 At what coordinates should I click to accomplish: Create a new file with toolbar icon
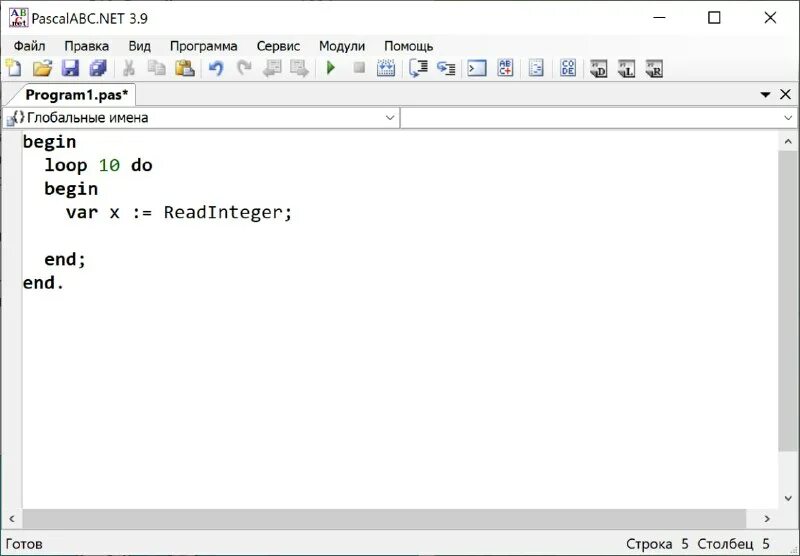(14, 68)
